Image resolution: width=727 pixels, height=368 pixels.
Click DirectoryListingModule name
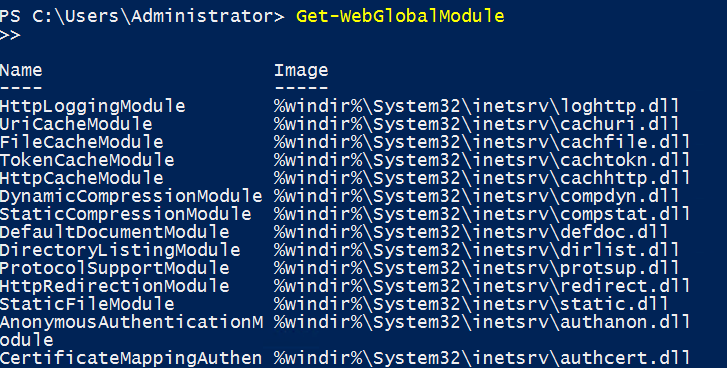tap(120, 250)
